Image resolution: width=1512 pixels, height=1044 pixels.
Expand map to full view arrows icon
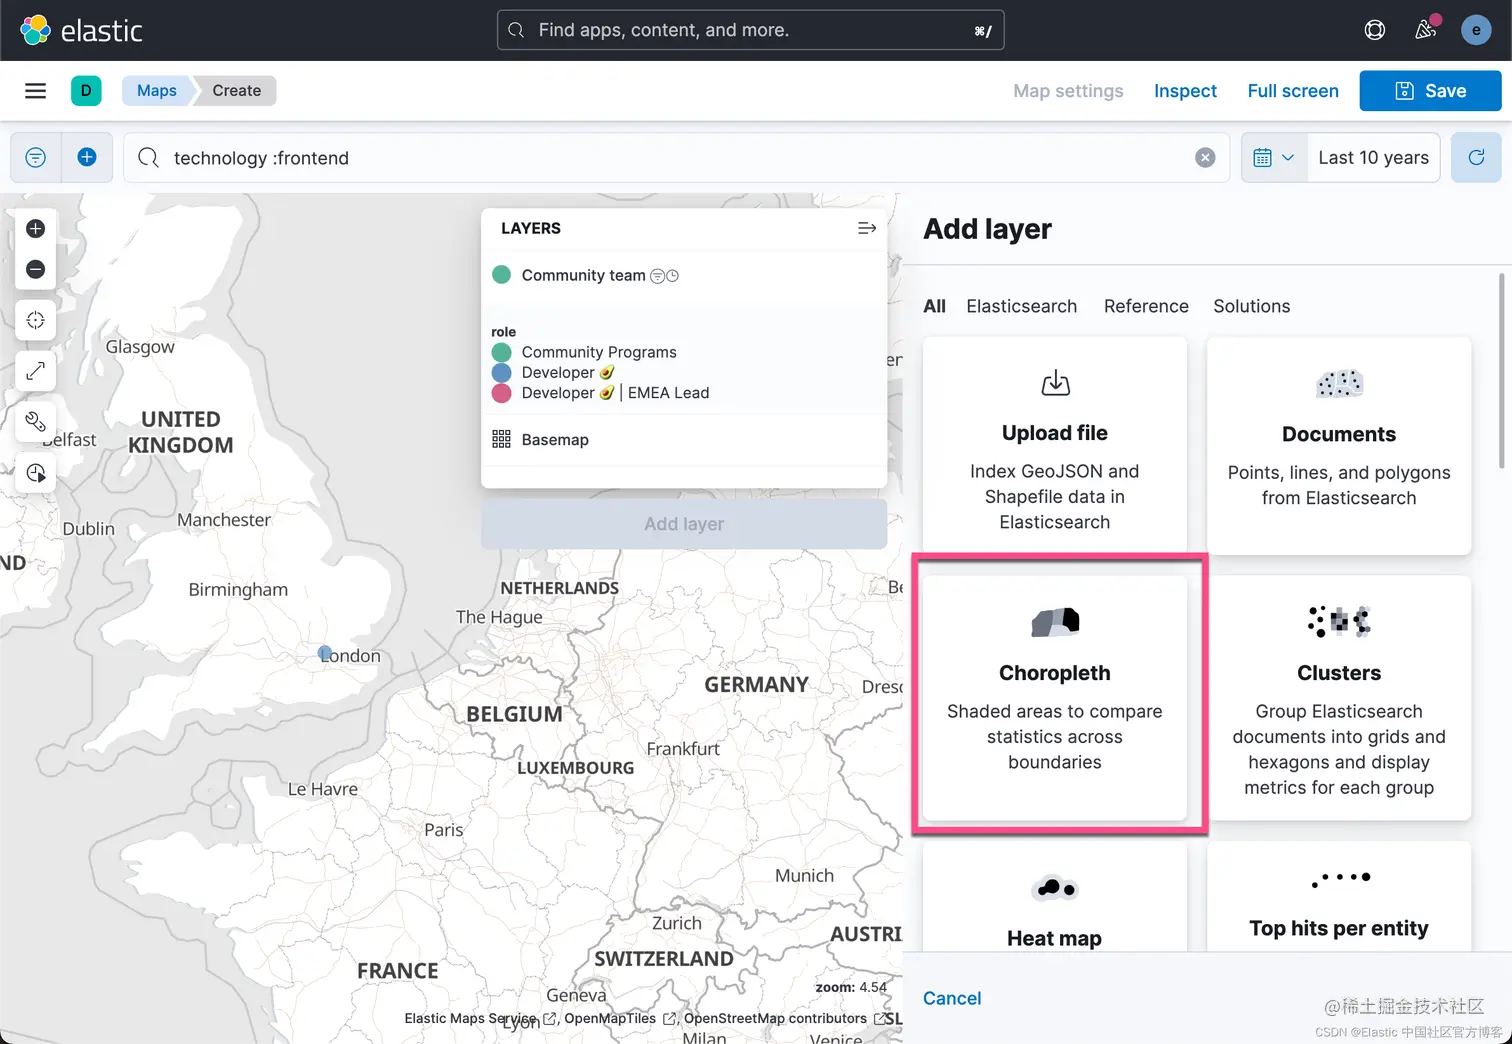tap(35, 371)
